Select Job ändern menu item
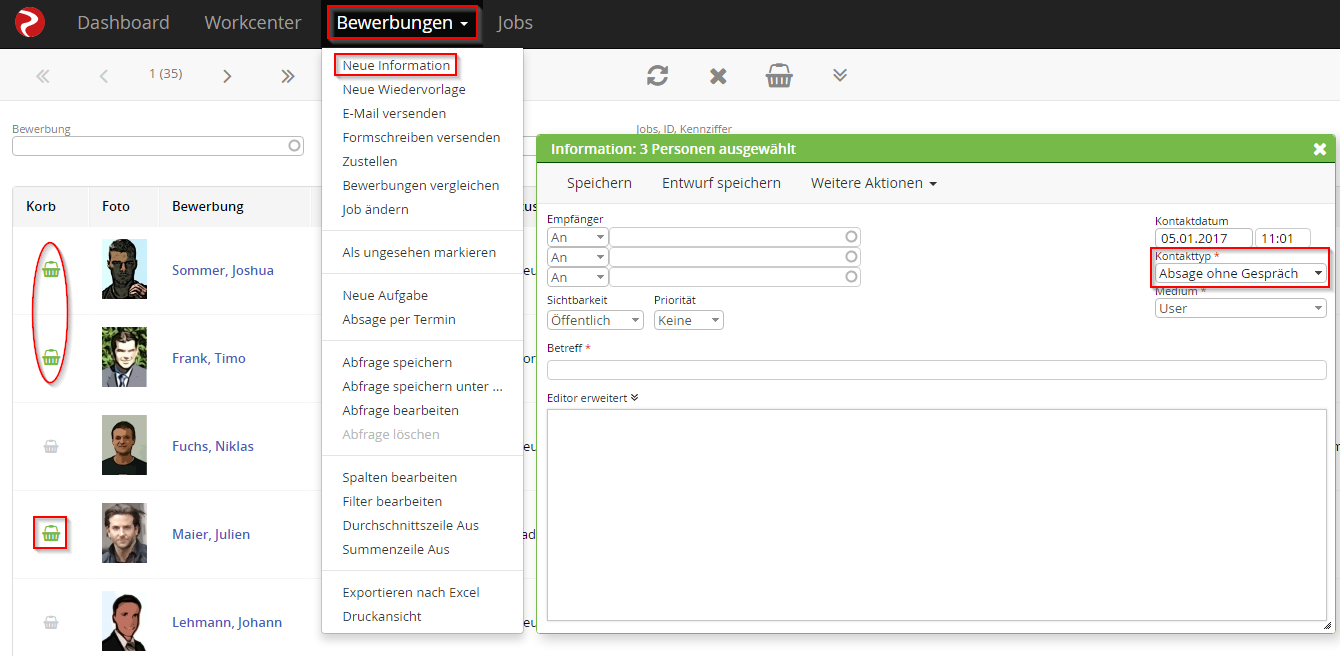The width and height of the screenshot is (1340, 656). pos(375,209)
